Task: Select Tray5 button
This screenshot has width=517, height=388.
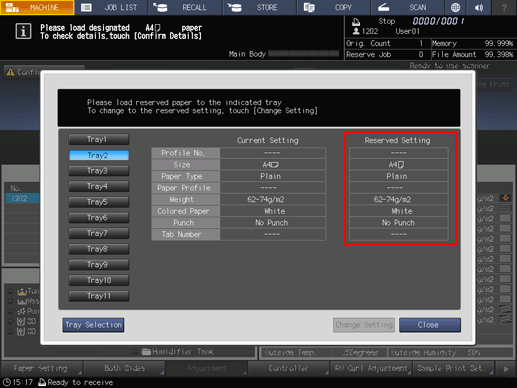Action: point(99,202)
